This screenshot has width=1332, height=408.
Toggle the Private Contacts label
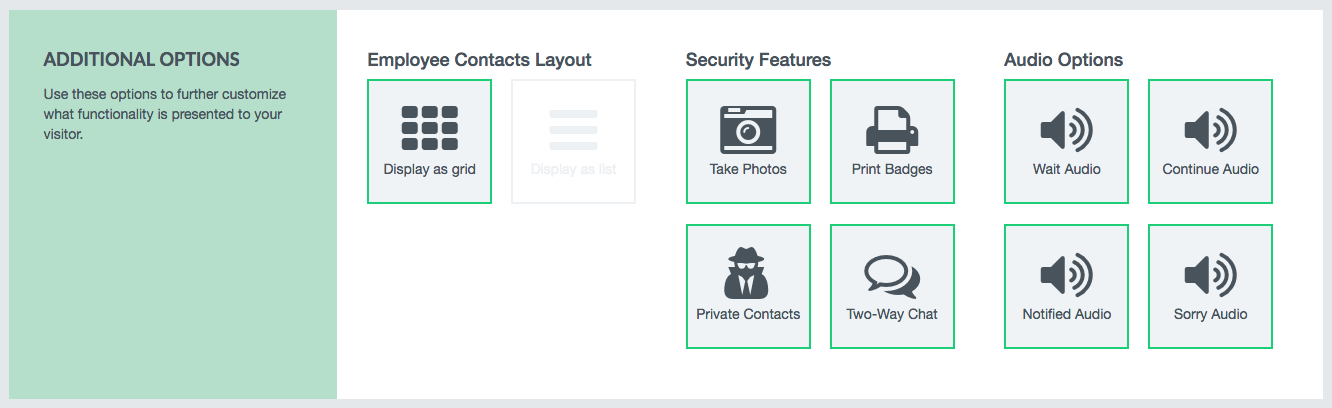coord(748,314)
